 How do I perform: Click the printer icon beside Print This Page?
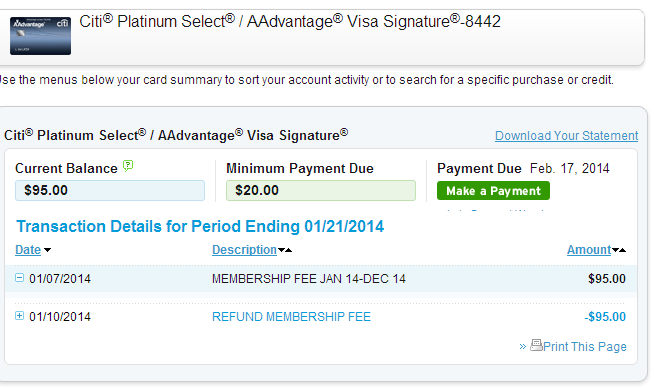[536, 345]
